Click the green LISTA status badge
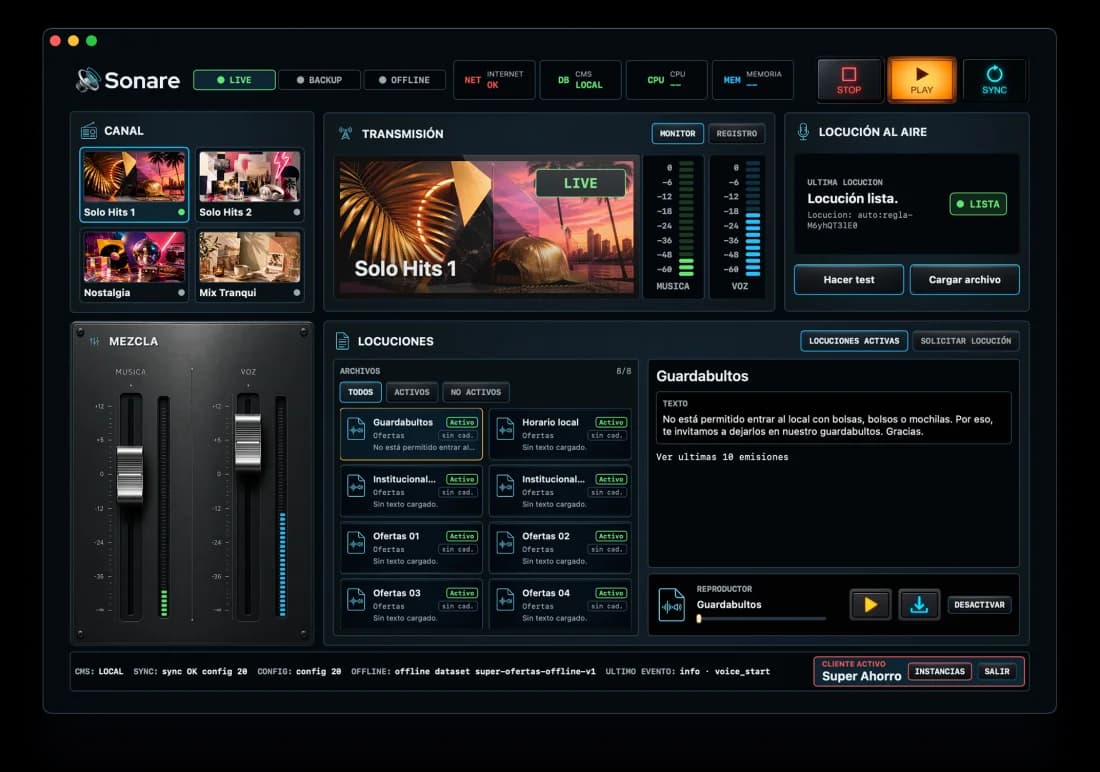Screen dimensions: 1100x772 tap(978, 204)
